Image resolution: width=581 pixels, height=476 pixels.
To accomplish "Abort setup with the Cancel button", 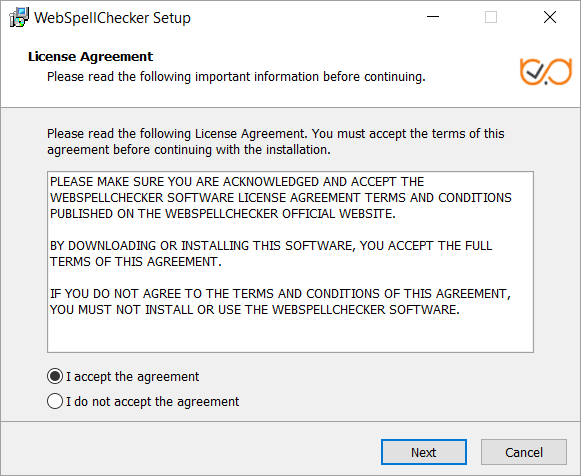I will click(x=524, y=452).
